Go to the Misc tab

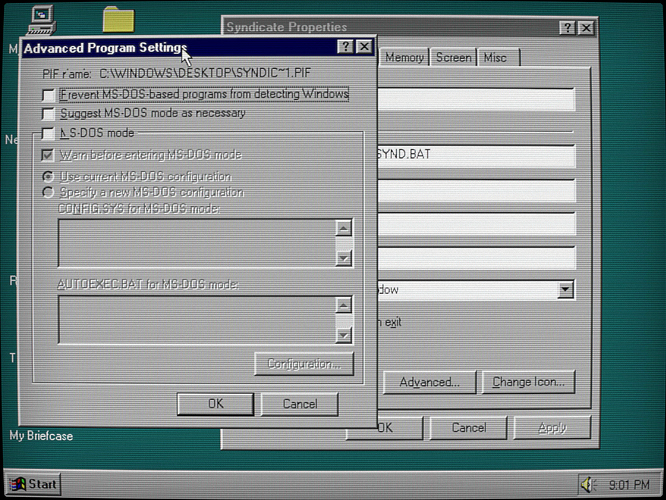[x=495, y=58]
